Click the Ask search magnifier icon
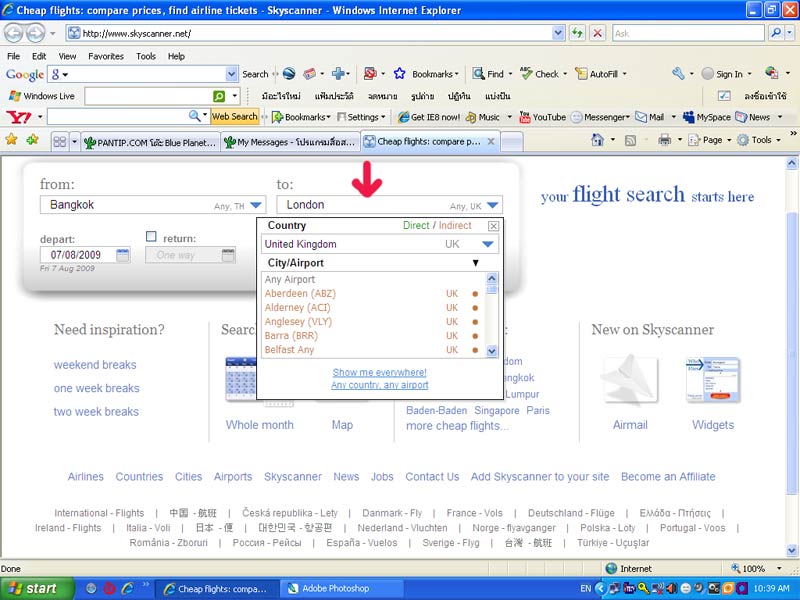 click(776, 33)
